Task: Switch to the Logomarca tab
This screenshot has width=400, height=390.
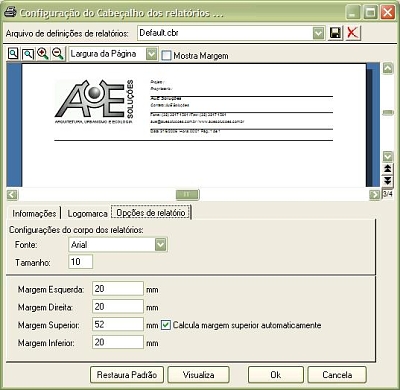Action: [87, 213]
